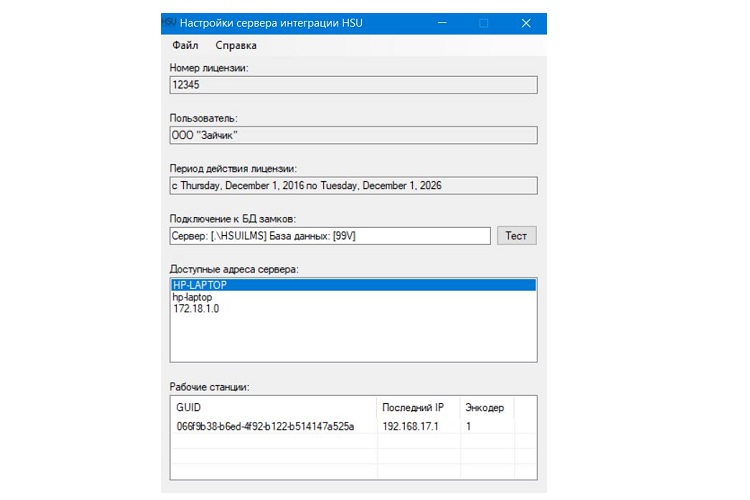This screenshot has height=500, width=750.
Task: Select server address 172.18.1.0
Action: click(196, 309)
